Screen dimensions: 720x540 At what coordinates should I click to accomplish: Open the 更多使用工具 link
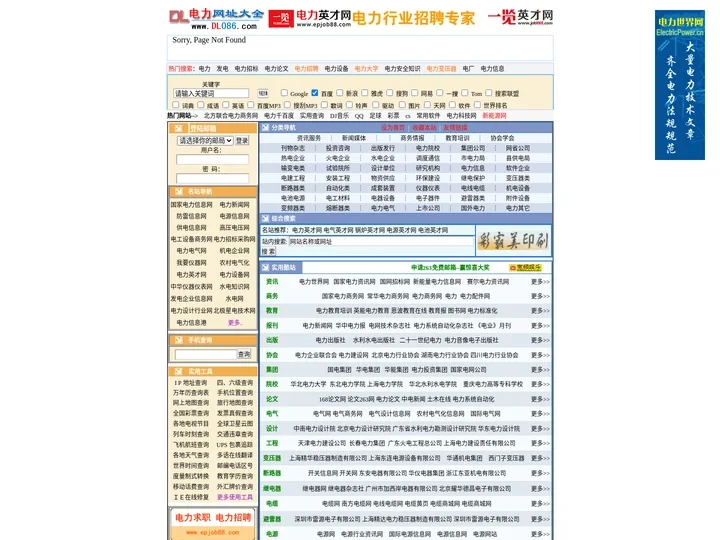[235, 497]
